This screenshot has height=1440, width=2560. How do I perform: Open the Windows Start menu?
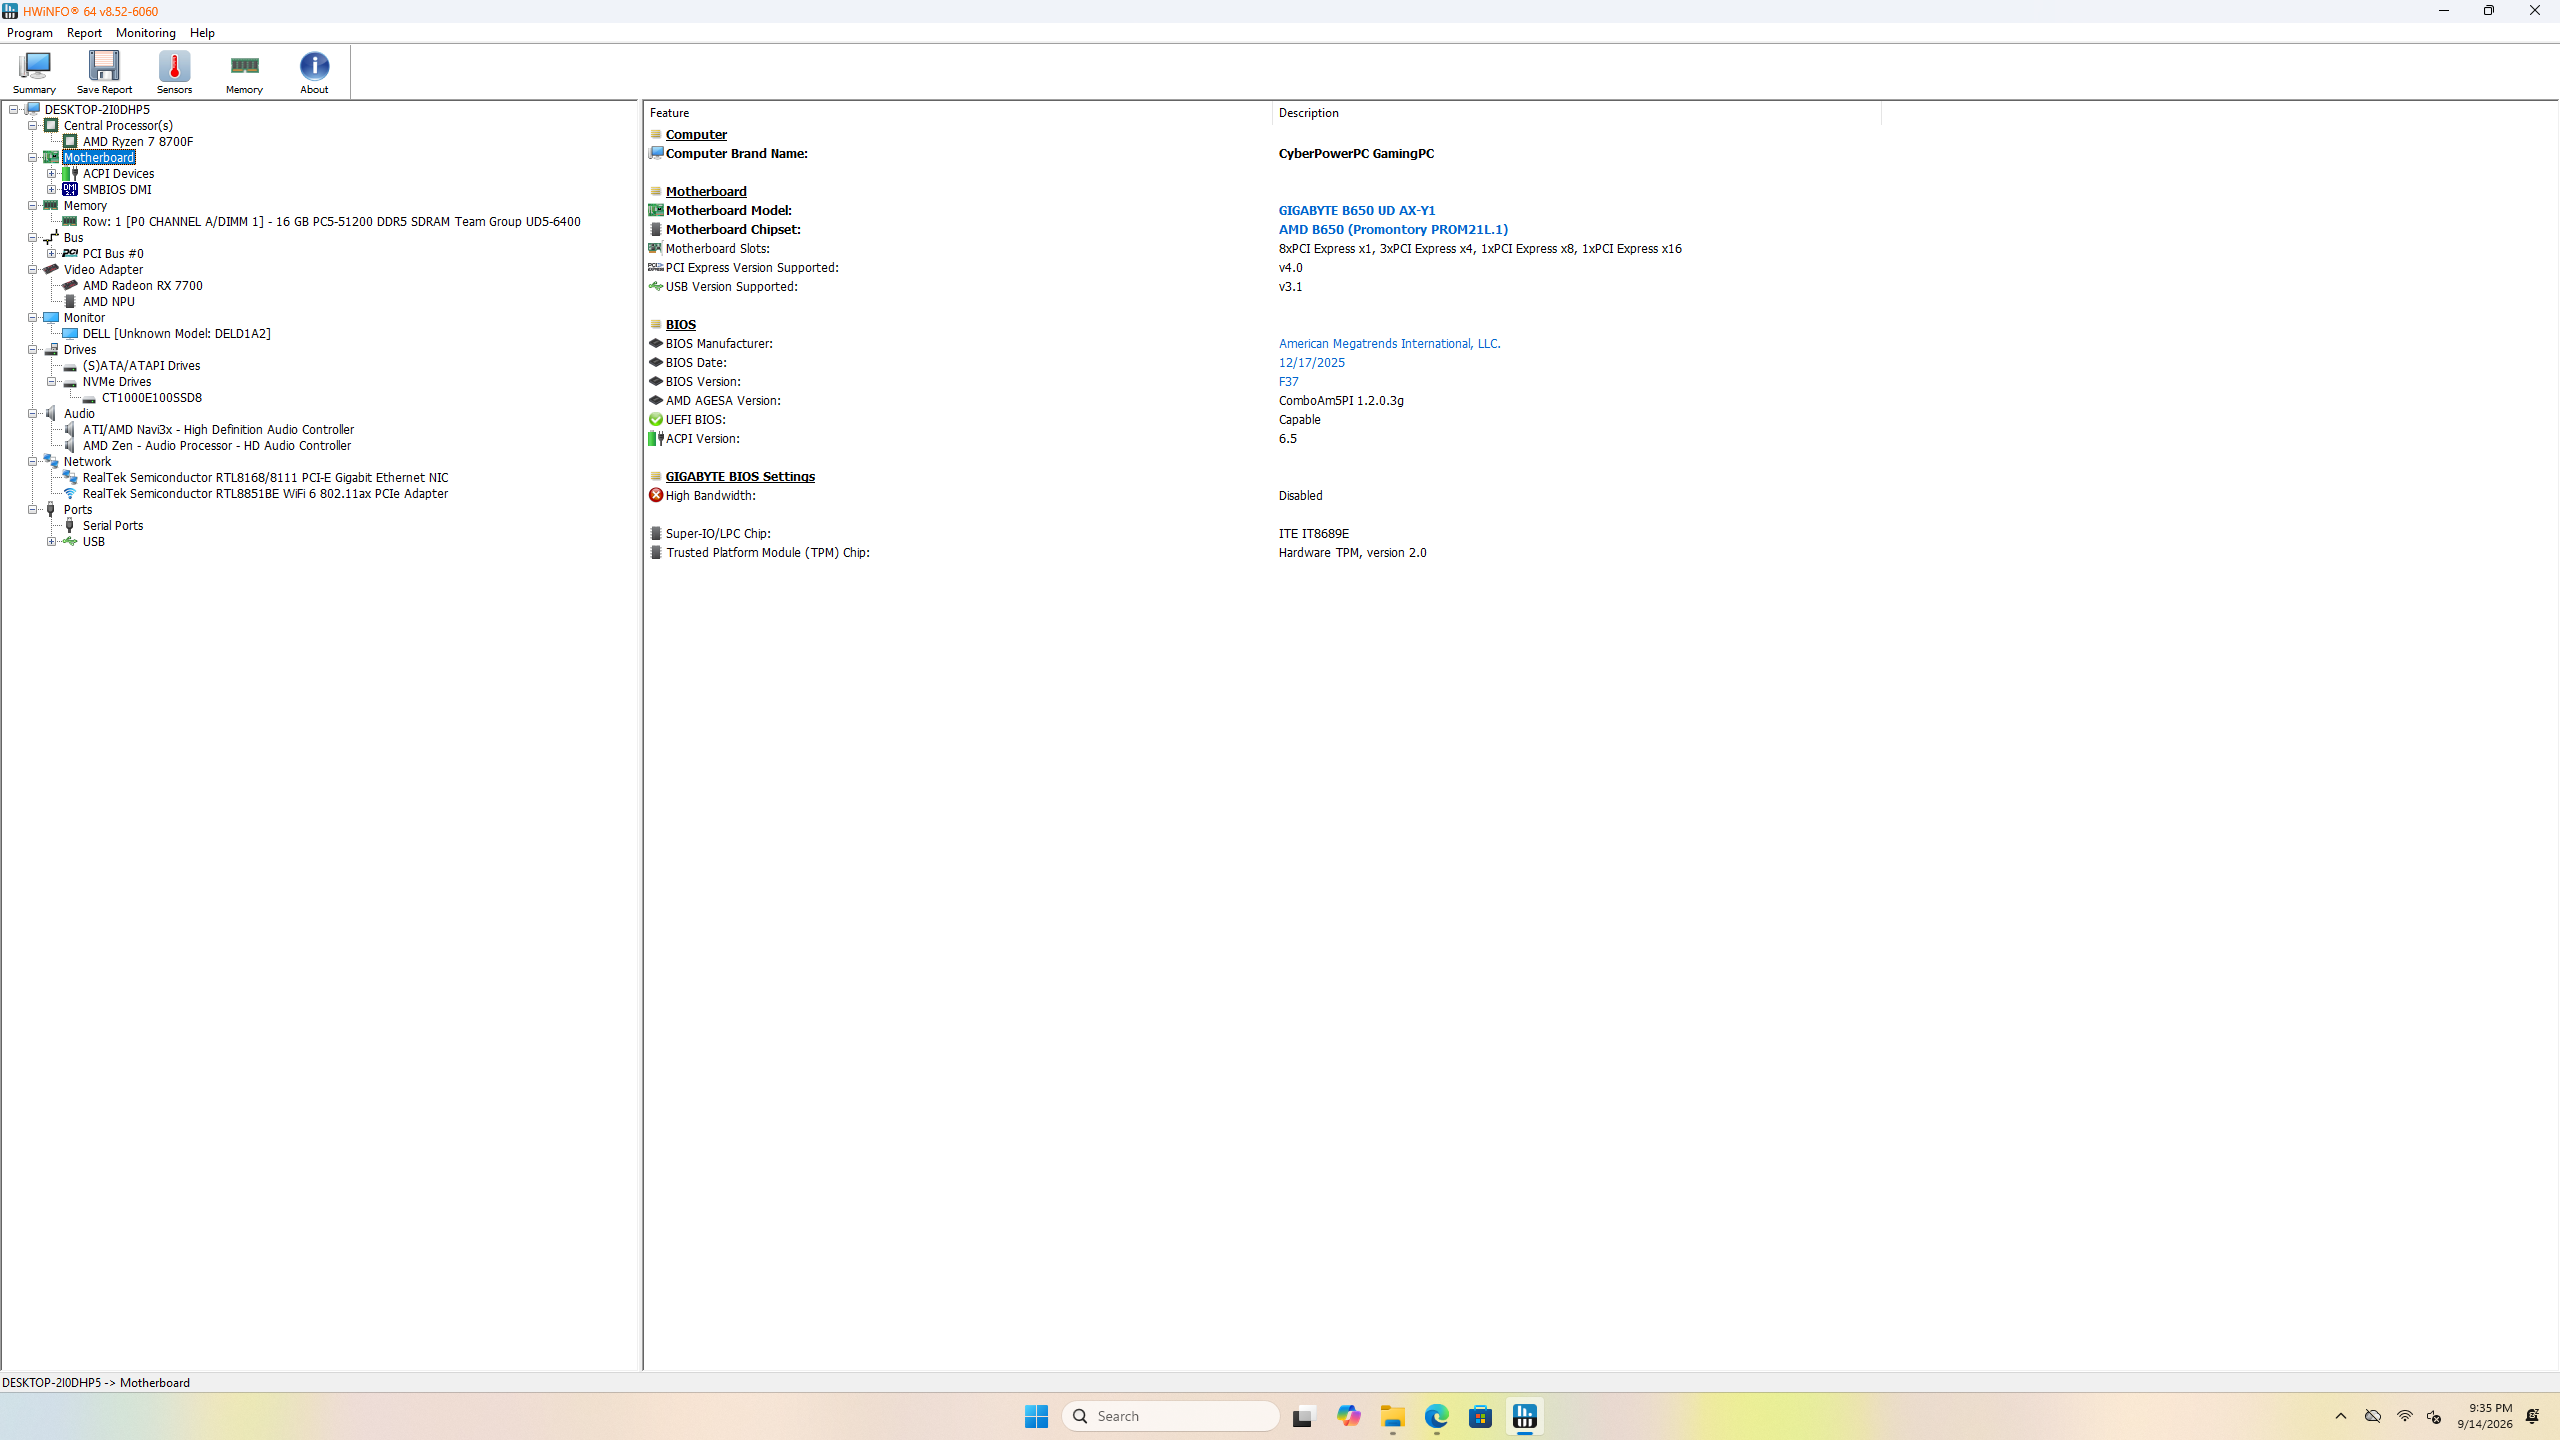[1036, 1416]
